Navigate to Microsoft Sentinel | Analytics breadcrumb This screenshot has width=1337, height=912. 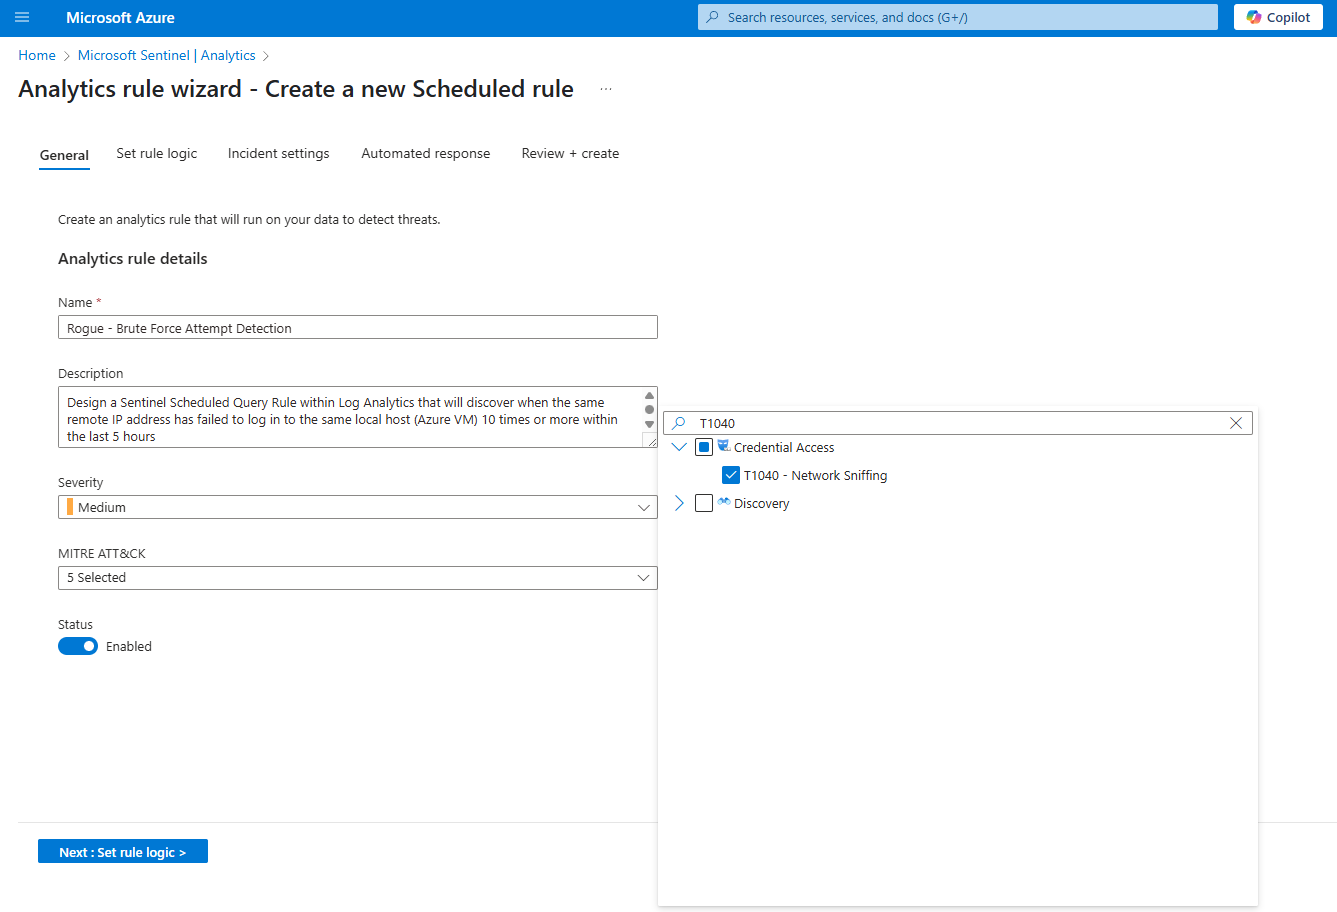point(167,55)
